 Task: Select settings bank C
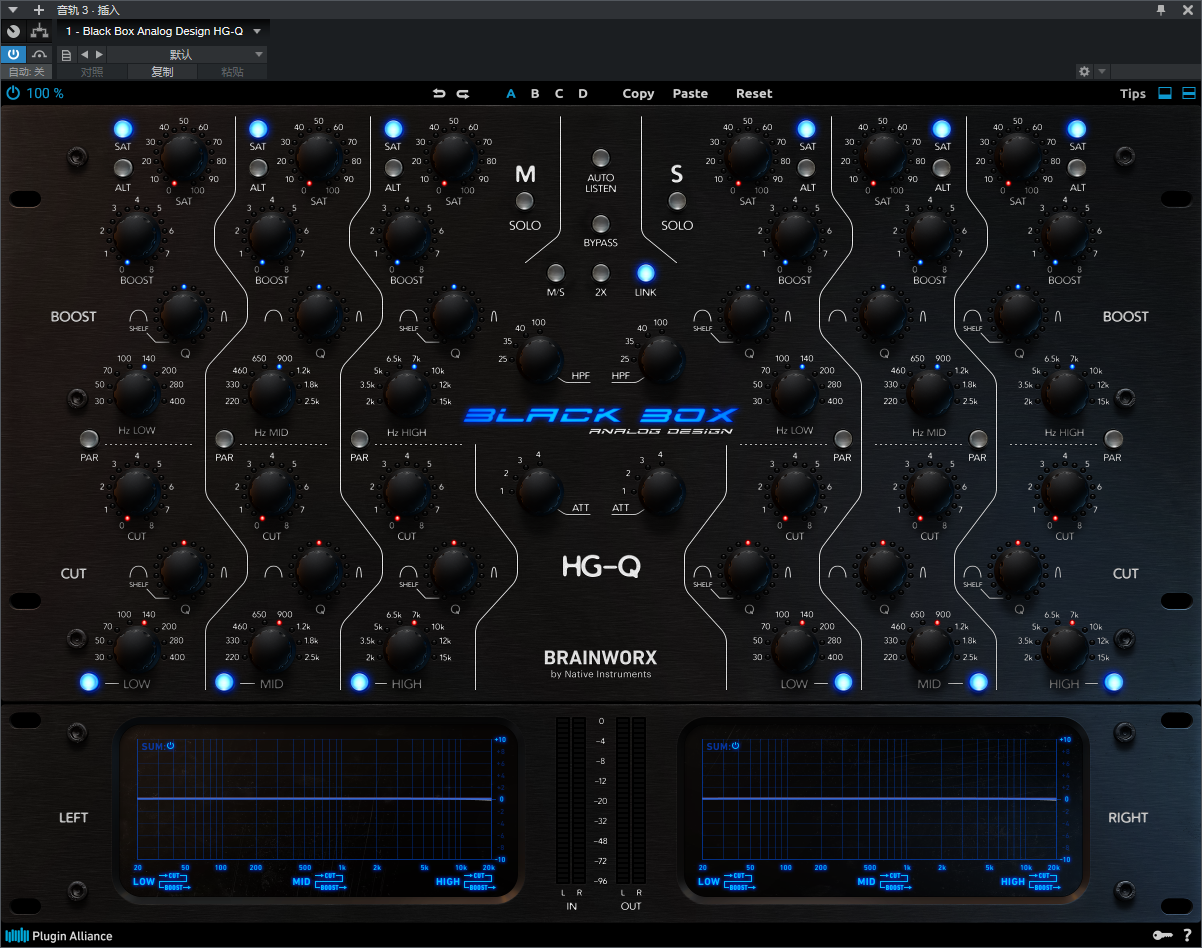559,94
